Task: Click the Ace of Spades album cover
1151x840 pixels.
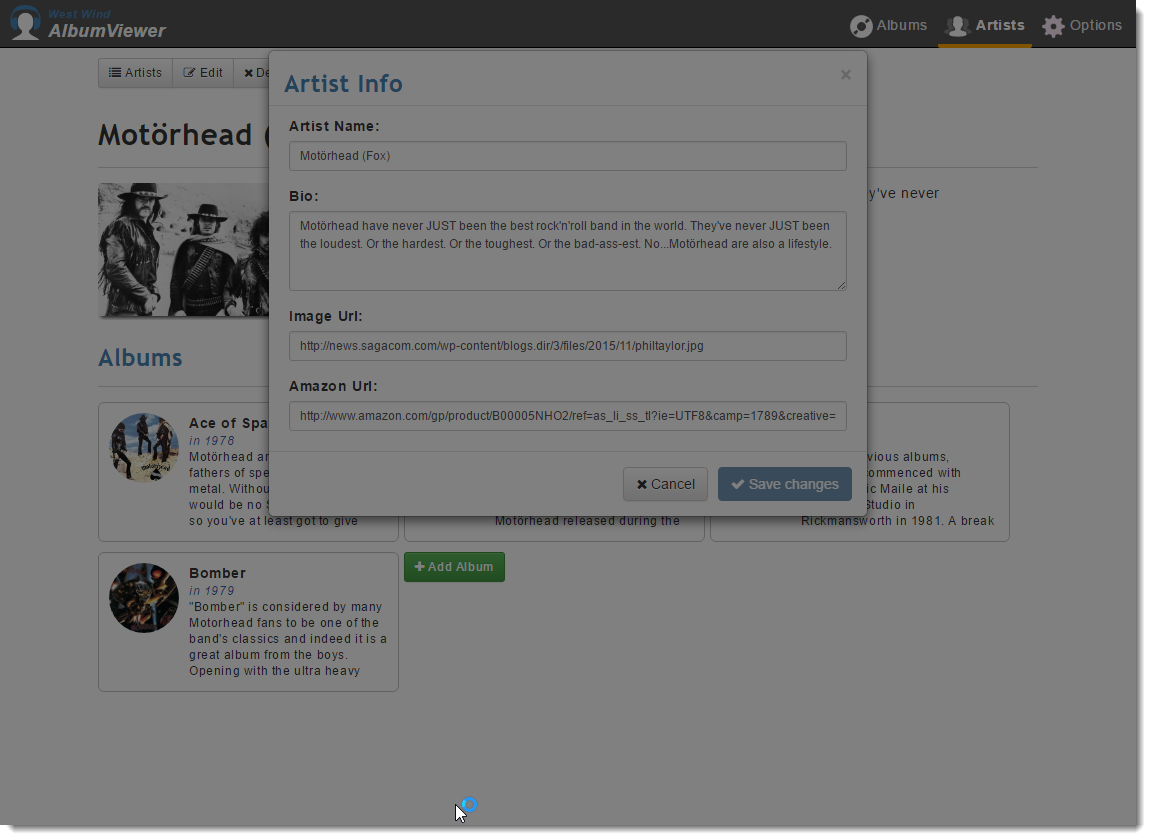Action: 143,447
